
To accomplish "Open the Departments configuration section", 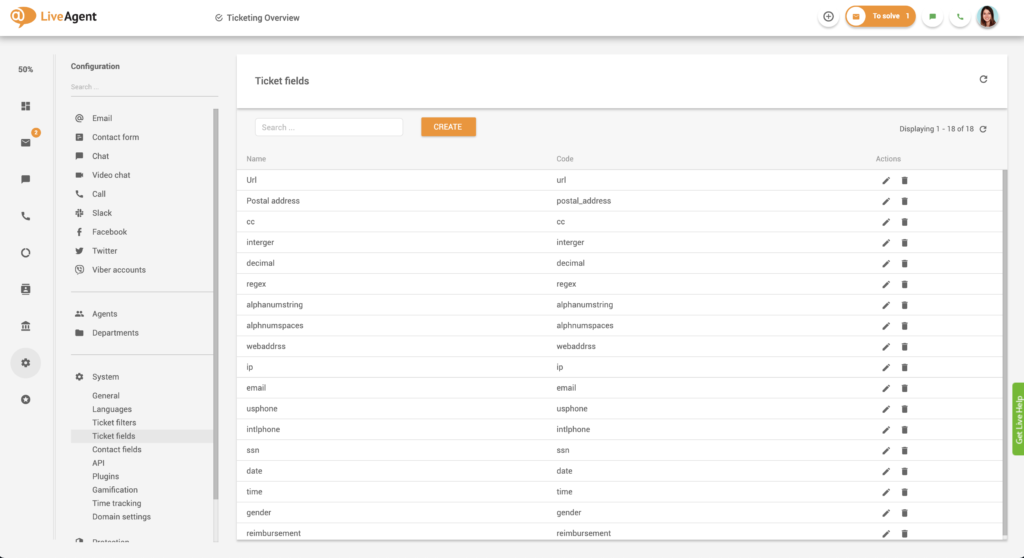I will 115,333.
